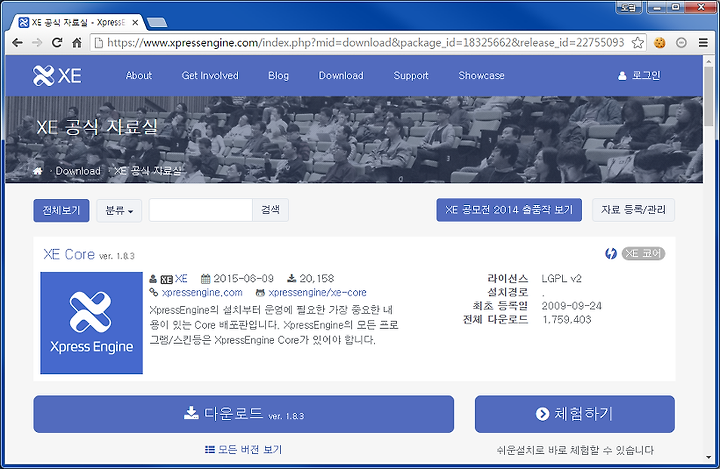720x469 pixels.
Task: Click the XE Core title link
Action: [69, 254]
